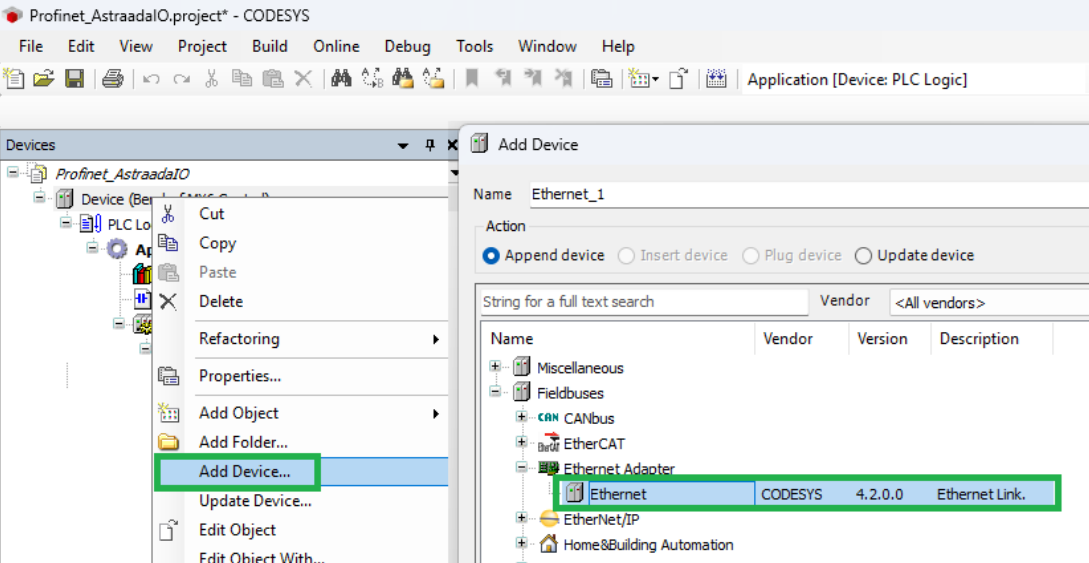Click the Edit Object toolbar icon
This screenshot has width=1089, height=563.
pos(678,78)
